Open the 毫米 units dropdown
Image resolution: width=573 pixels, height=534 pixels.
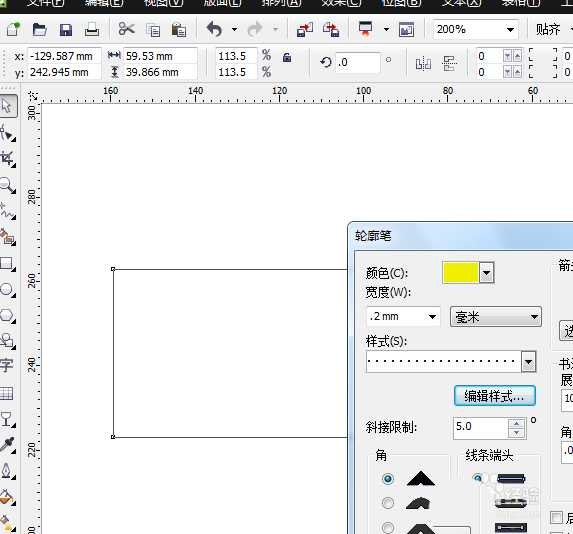[496, 317]
